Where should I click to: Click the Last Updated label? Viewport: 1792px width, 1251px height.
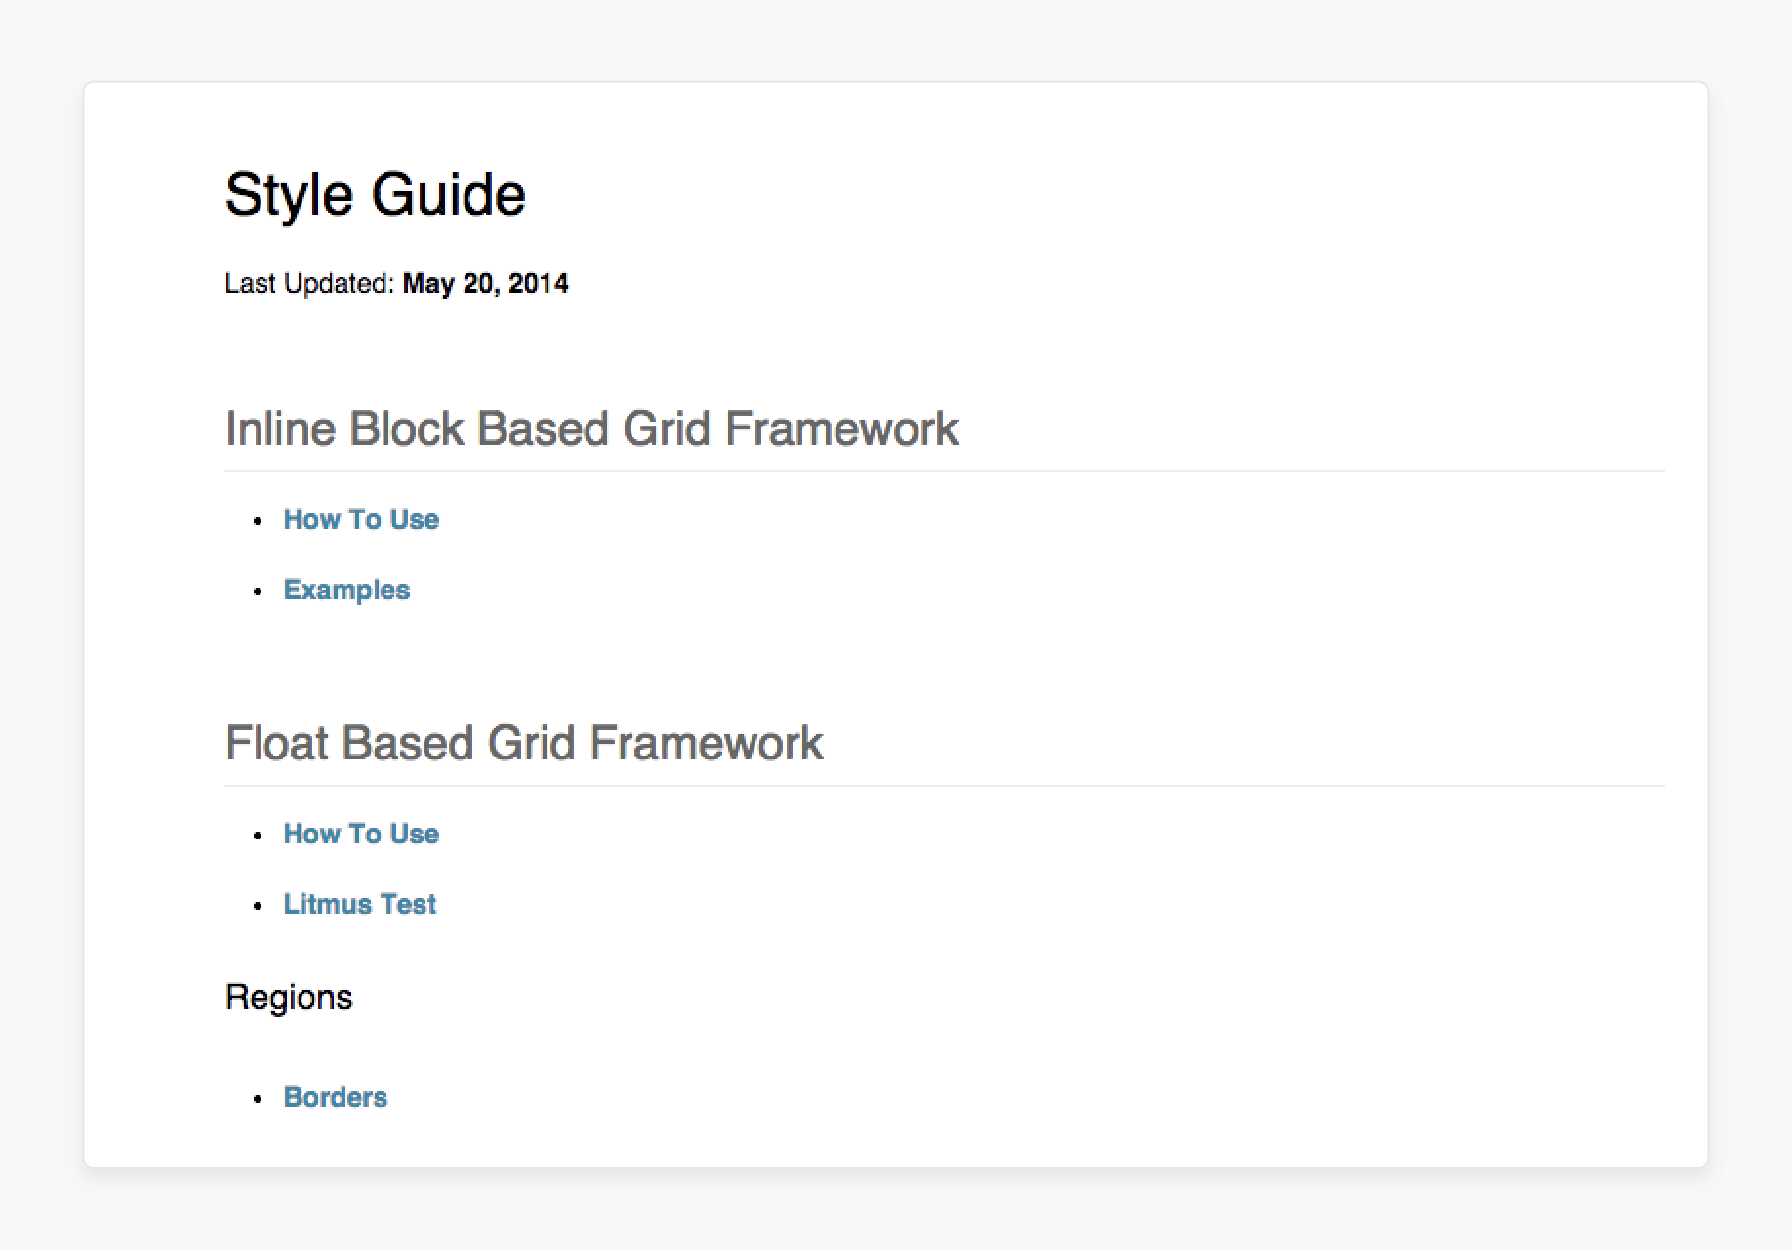[x=309, y=284]
